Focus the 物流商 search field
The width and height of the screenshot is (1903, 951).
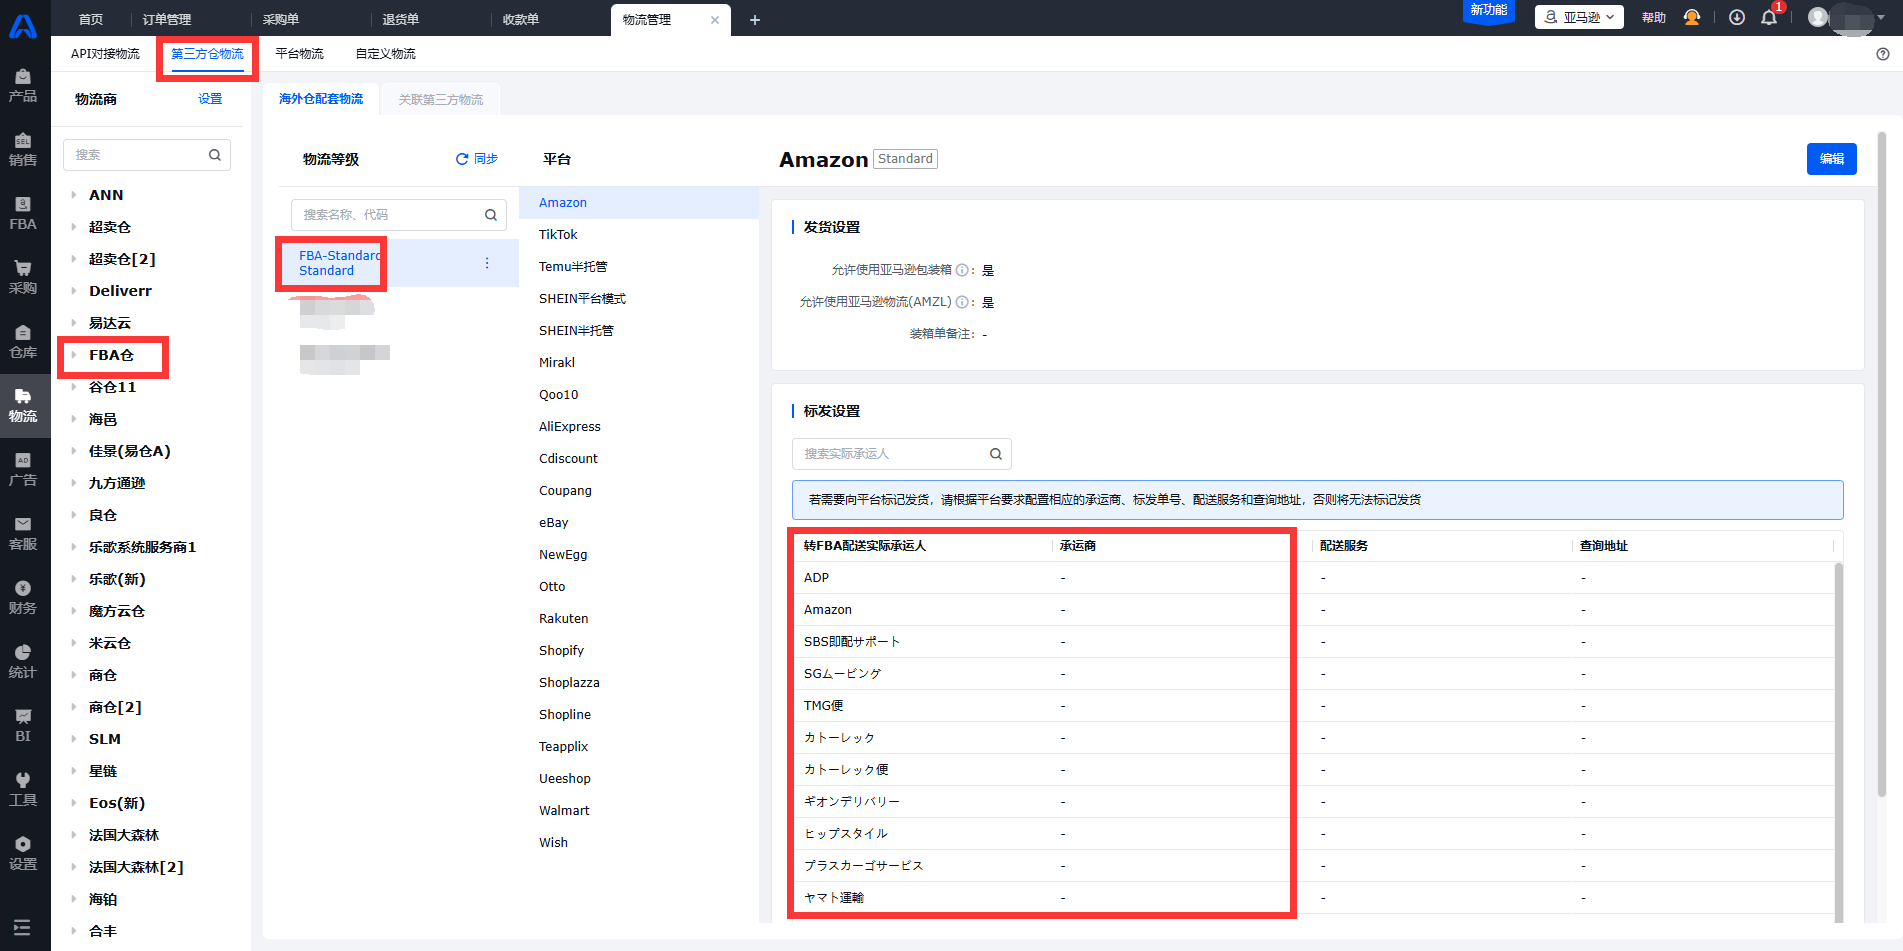[147, 155]
